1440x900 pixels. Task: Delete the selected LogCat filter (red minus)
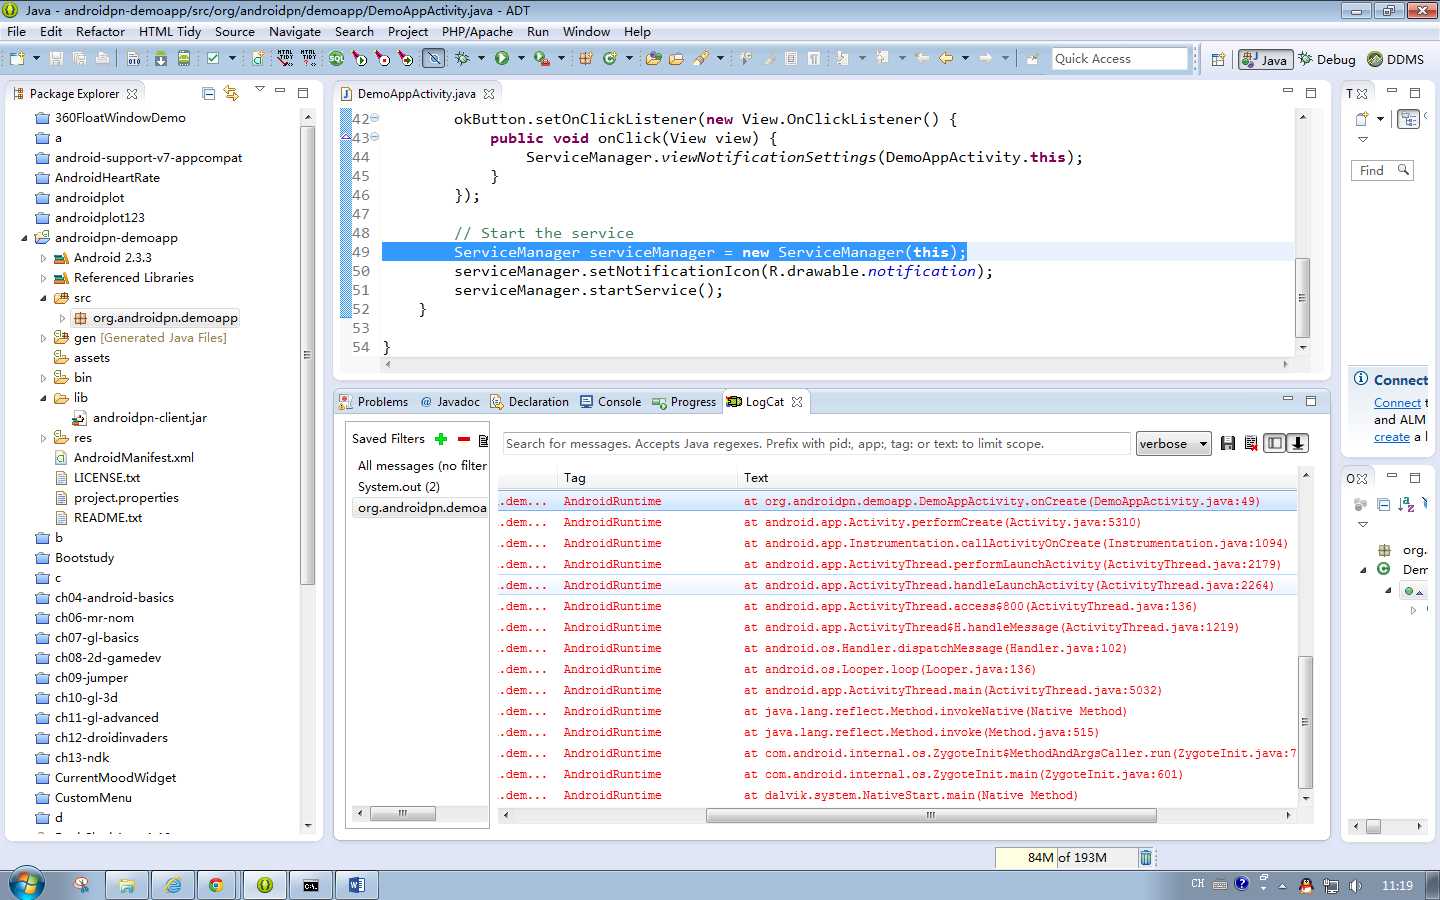[x=463, y=439]
